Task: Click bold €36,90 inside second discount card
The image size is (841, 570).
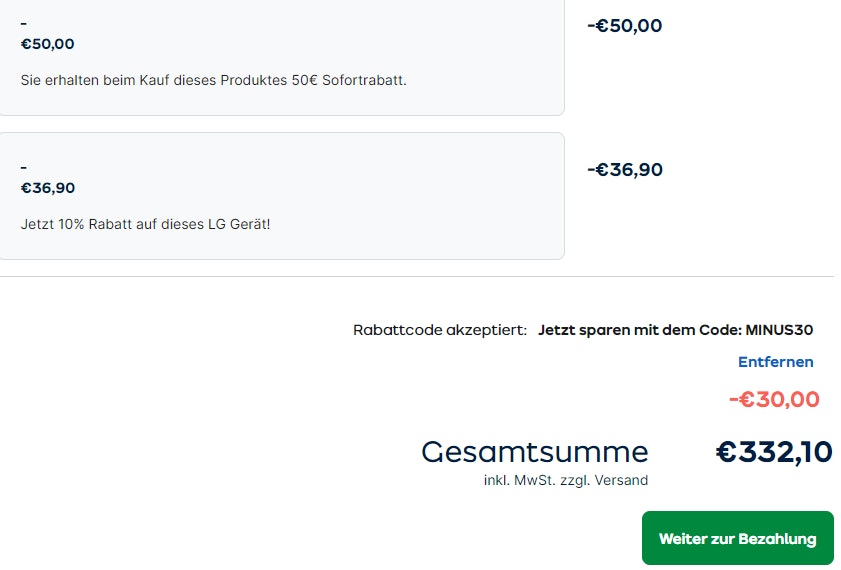Action: pos(47,188)
